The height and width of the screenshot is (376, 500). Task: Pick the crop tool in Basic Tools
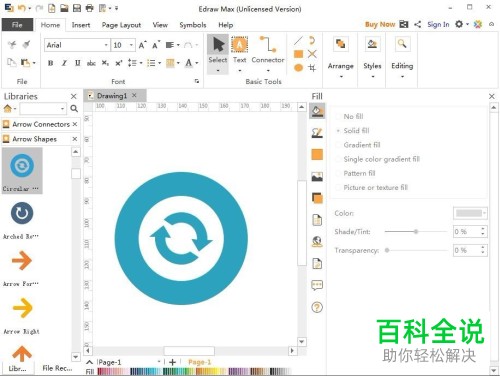tap(312, 68)
